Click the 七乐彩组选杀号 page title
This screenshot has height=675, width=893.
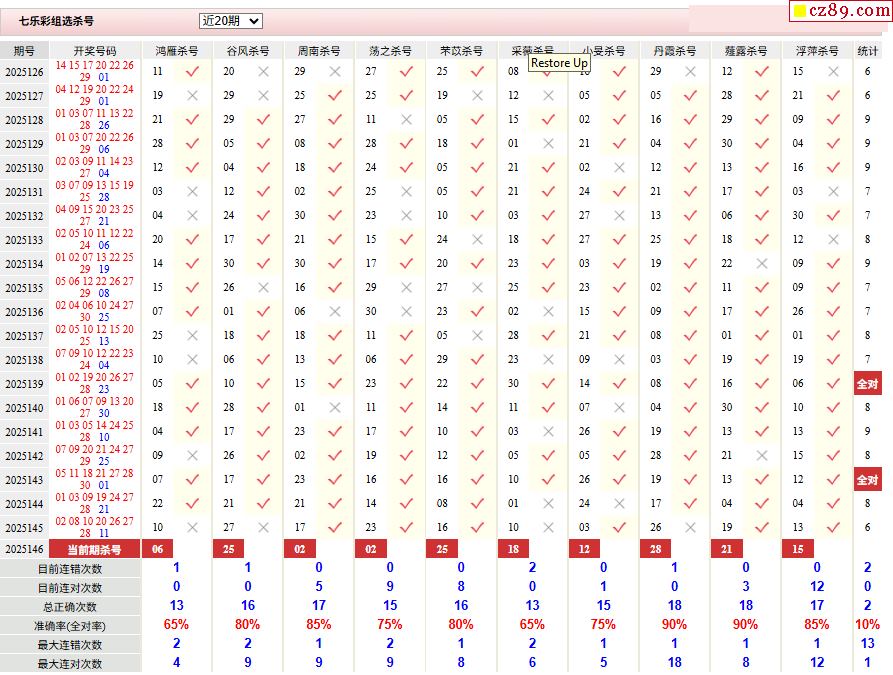click(56, 21)
